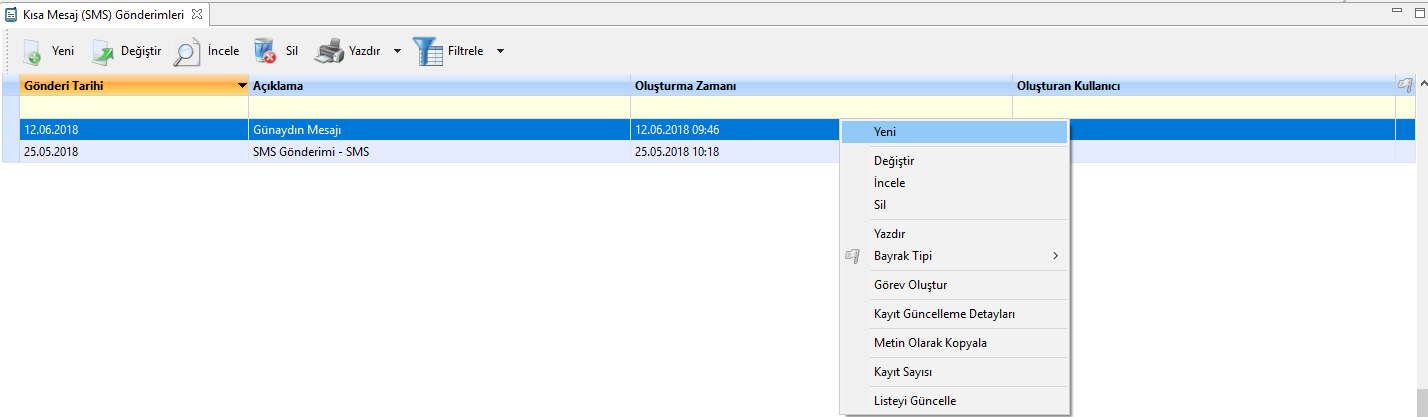1428x417 pixels.
Task: Click the flag column header icon
Action: pos(1405,86)
